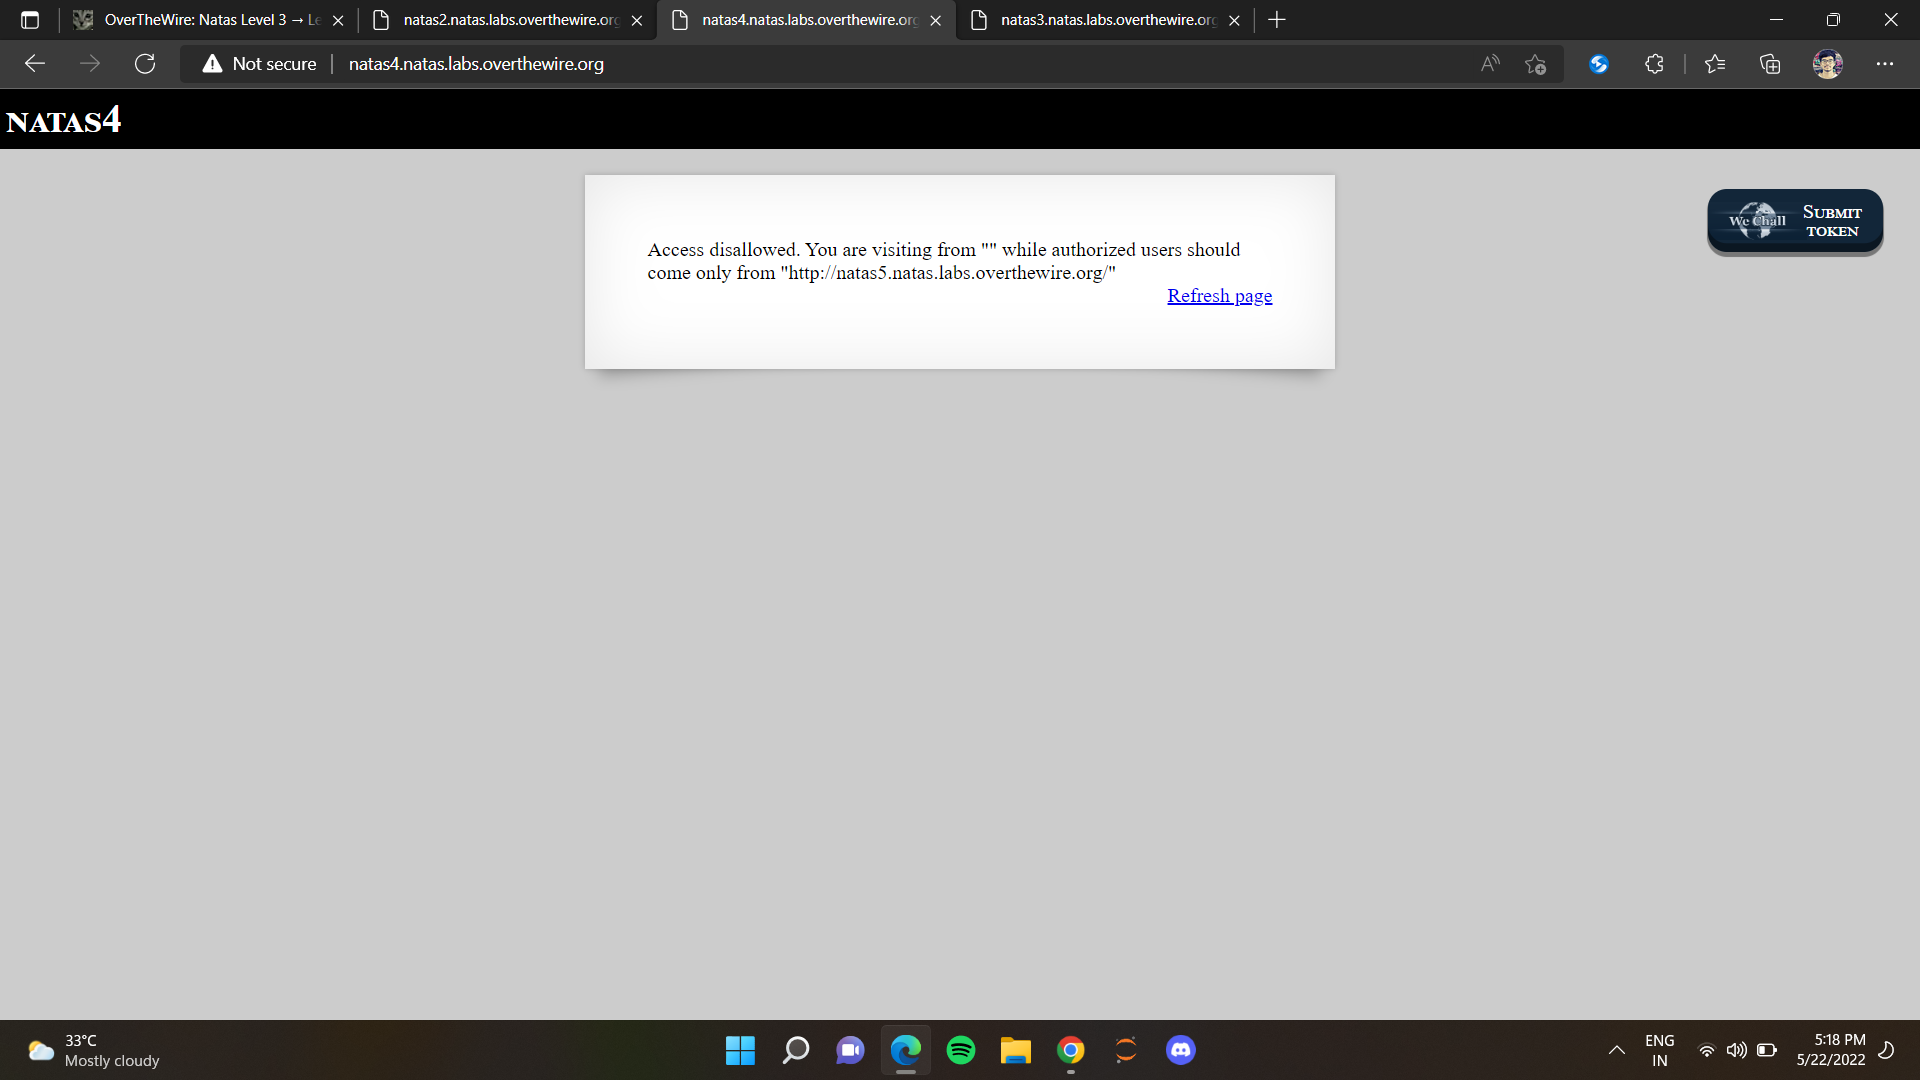Click the Not secure site warning
This screenshot has height=1080, width=1920.
pyautogui.click(x=260, y=64)
